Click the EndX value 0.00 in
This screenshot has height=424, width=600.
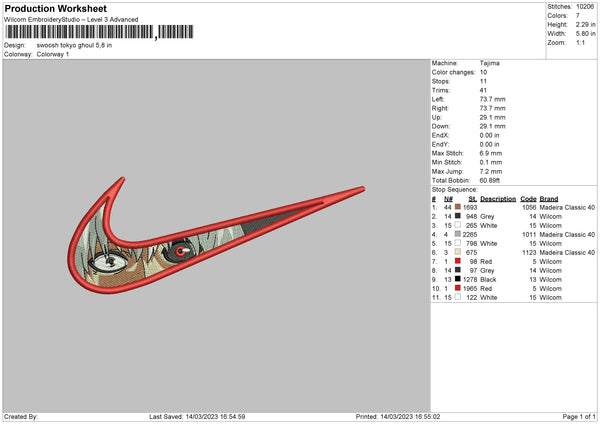point(489,135)
